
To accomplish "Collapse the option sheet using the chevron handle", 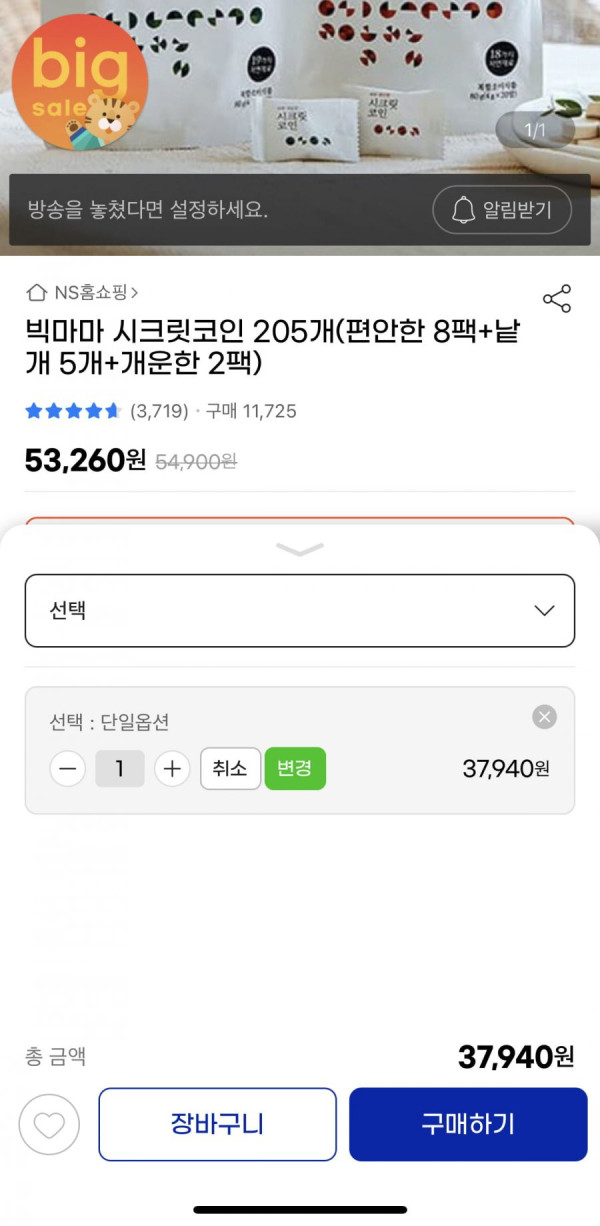I will pos(300,549).
